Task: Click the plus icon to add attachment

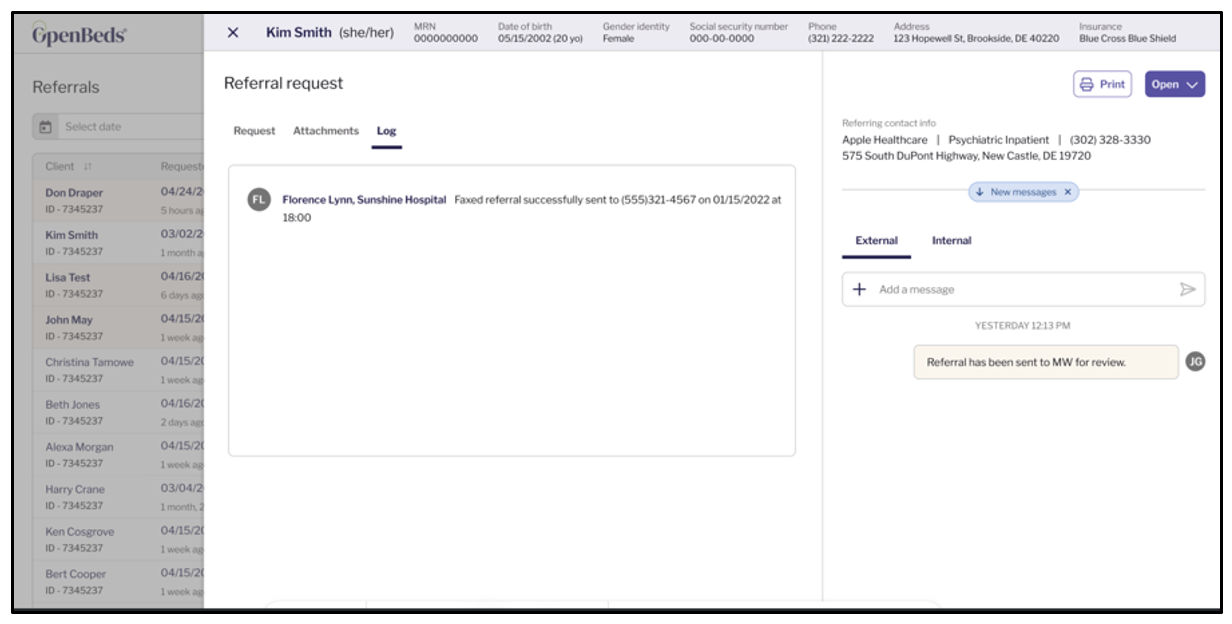Action: (859, 289)
